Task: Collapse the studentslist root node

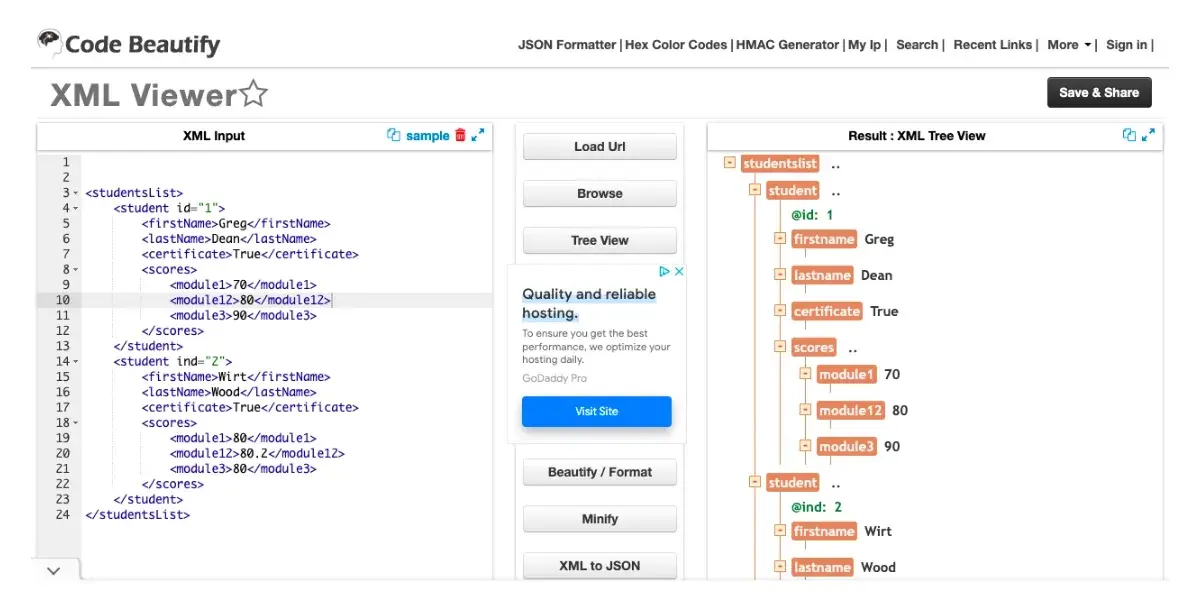Action: click(x=730, y=163)
